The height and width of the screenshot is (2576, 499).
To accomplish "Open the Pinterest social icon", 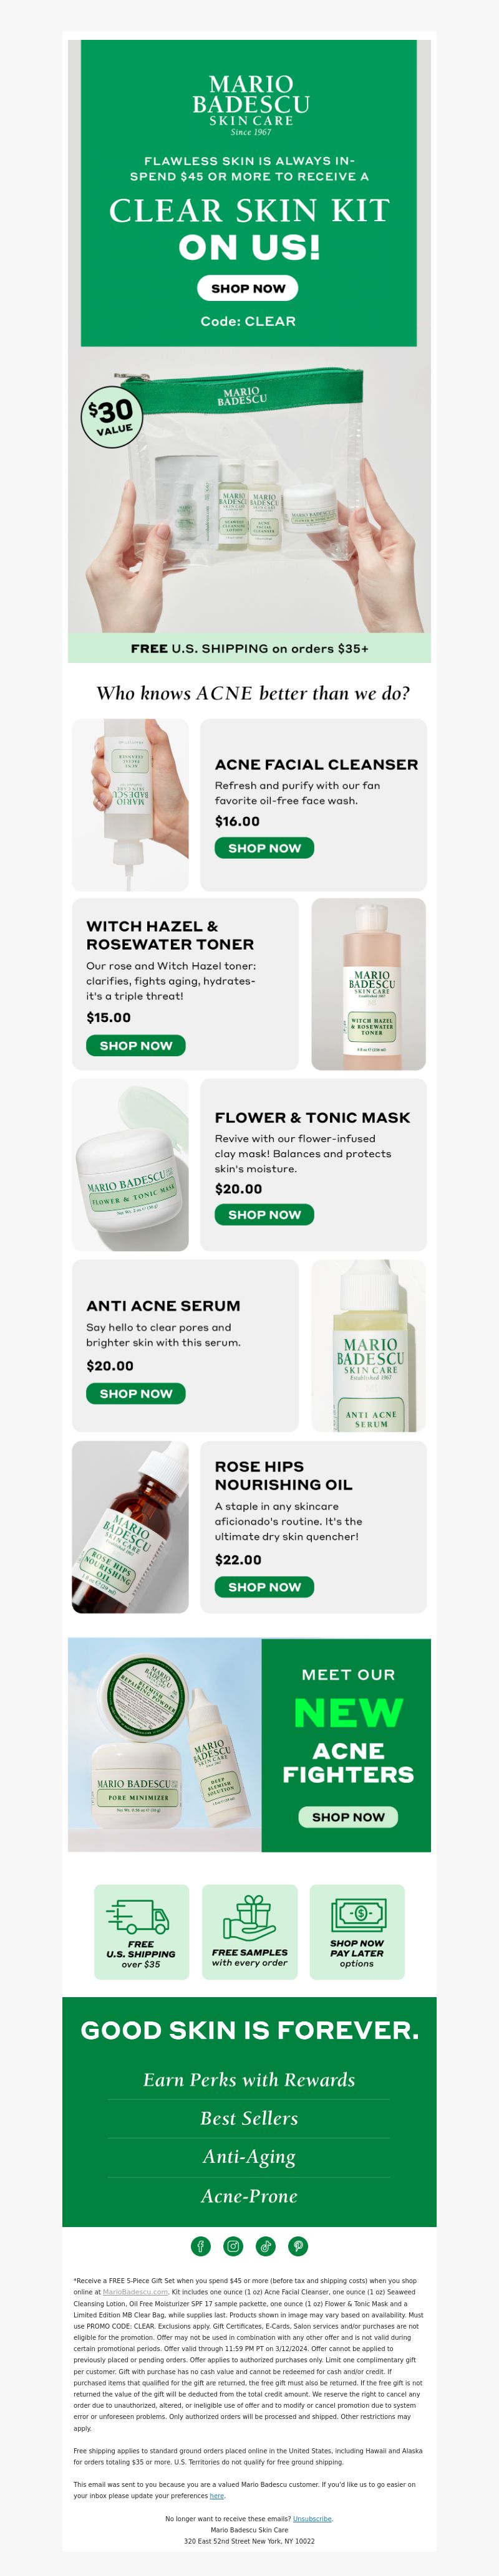I will click(x=298, y=2246).
